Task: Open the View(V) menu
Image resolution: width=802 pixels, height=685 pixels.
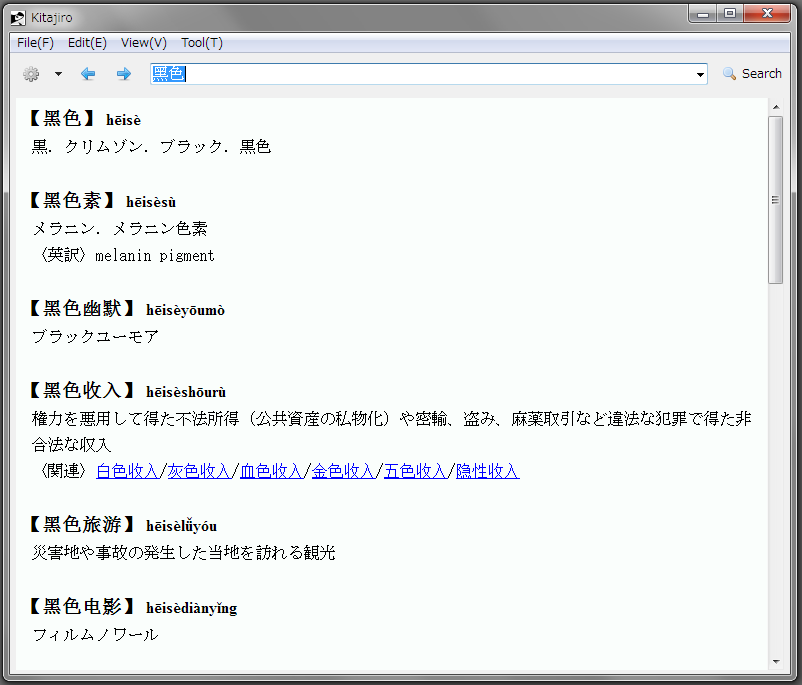Action: tap(144, 42)
